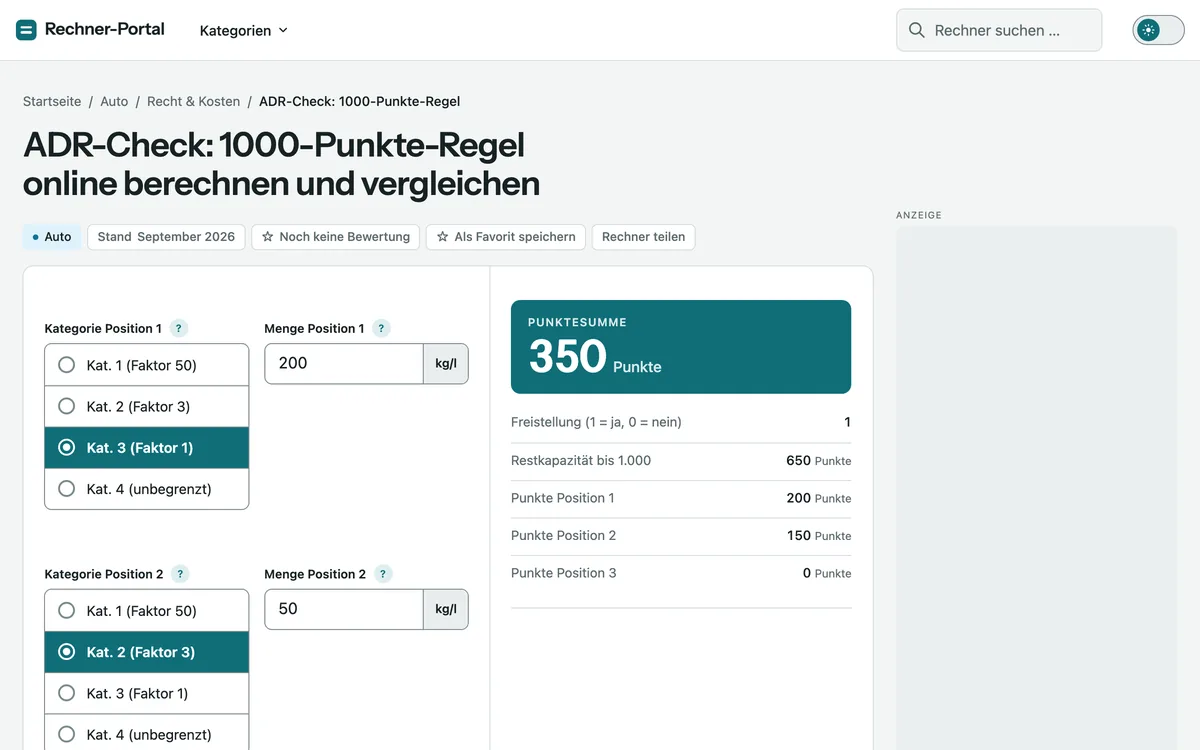
Task: Open help for Menge Position 1
Action: click(381, 328)
